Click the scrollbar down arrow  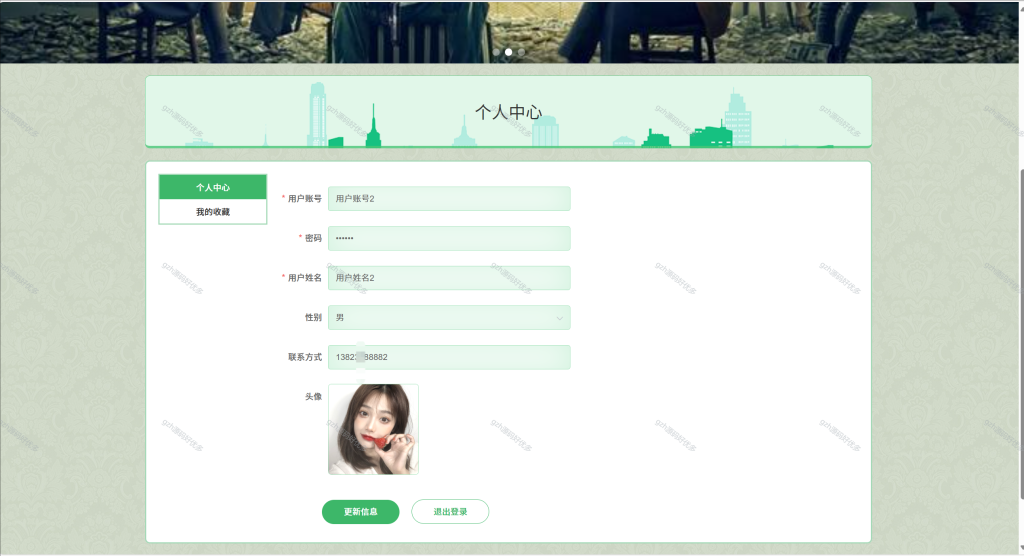pos(1021,550)
